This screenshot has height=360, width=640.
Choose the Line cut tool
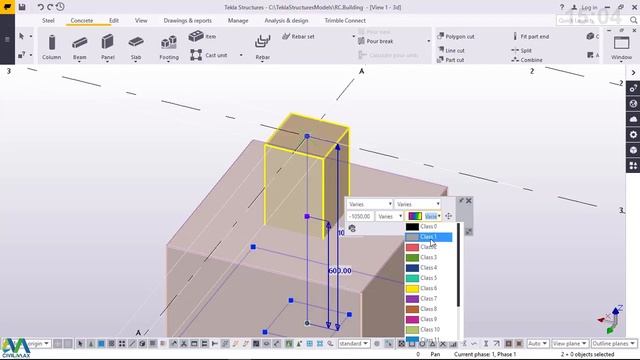coord(451,50)
